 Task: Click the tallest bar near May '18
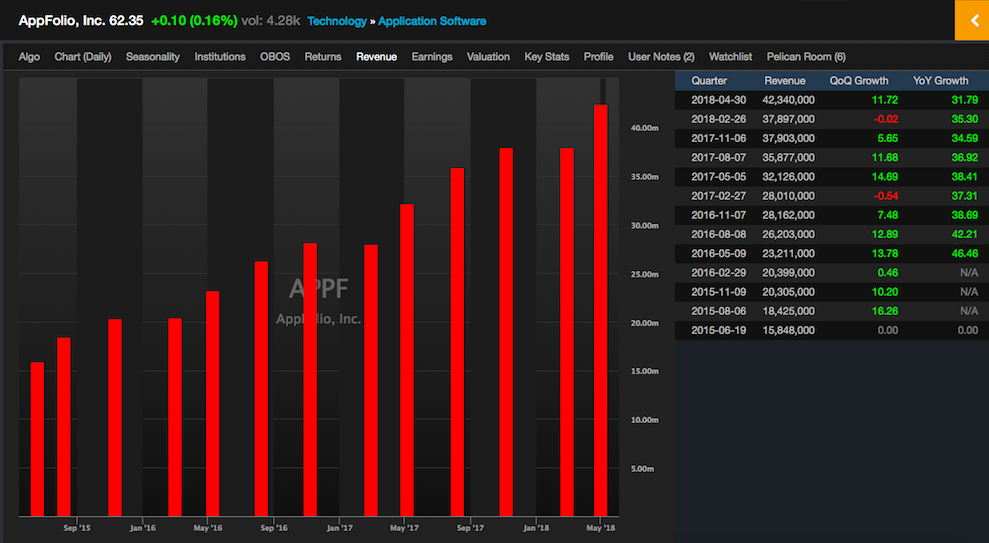pos(600,310)
